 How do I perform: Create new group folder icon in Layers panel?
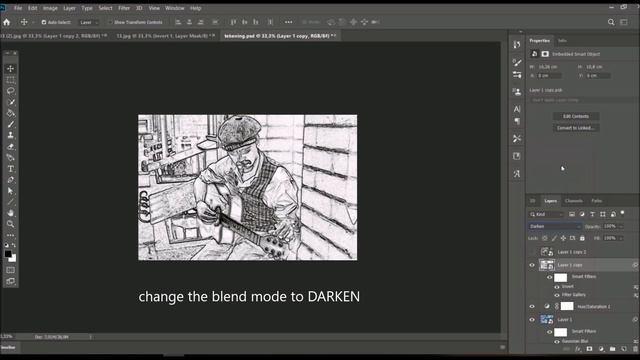click(x=612, y=349)
